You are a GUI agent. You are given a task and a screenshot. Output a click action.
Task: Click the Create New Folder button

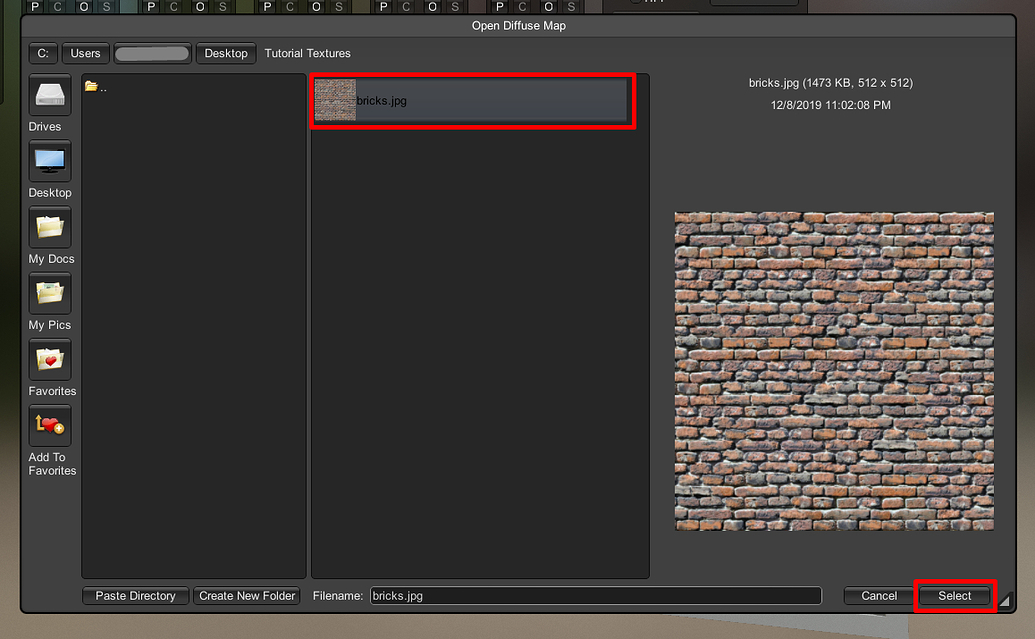(x=246, y=595)
